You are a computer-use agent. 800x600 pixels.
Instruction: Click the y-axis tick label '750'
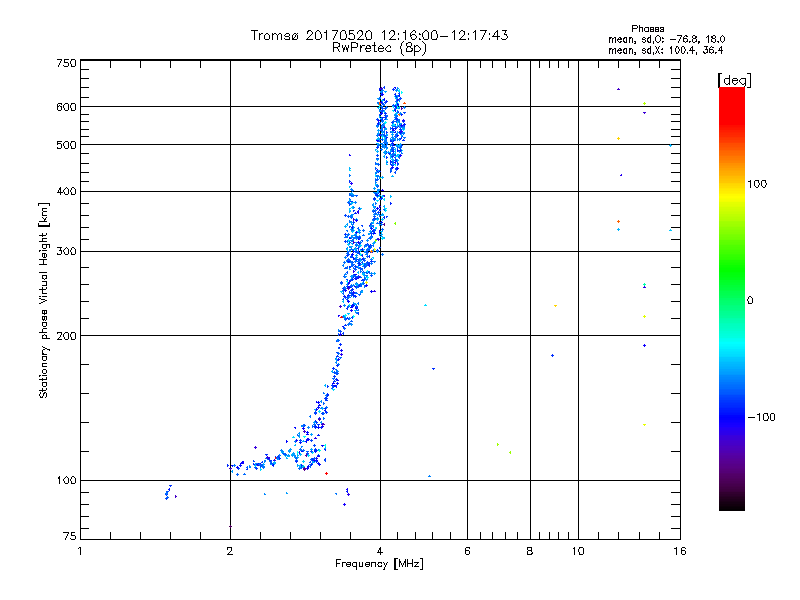(x=66, y=63)
